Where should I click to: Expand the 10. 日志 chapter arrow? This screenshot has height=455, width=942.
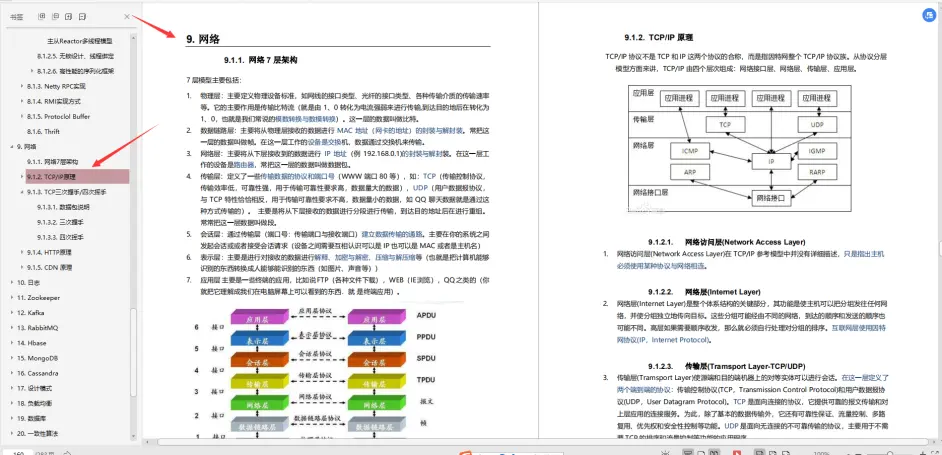click(12, 282)
